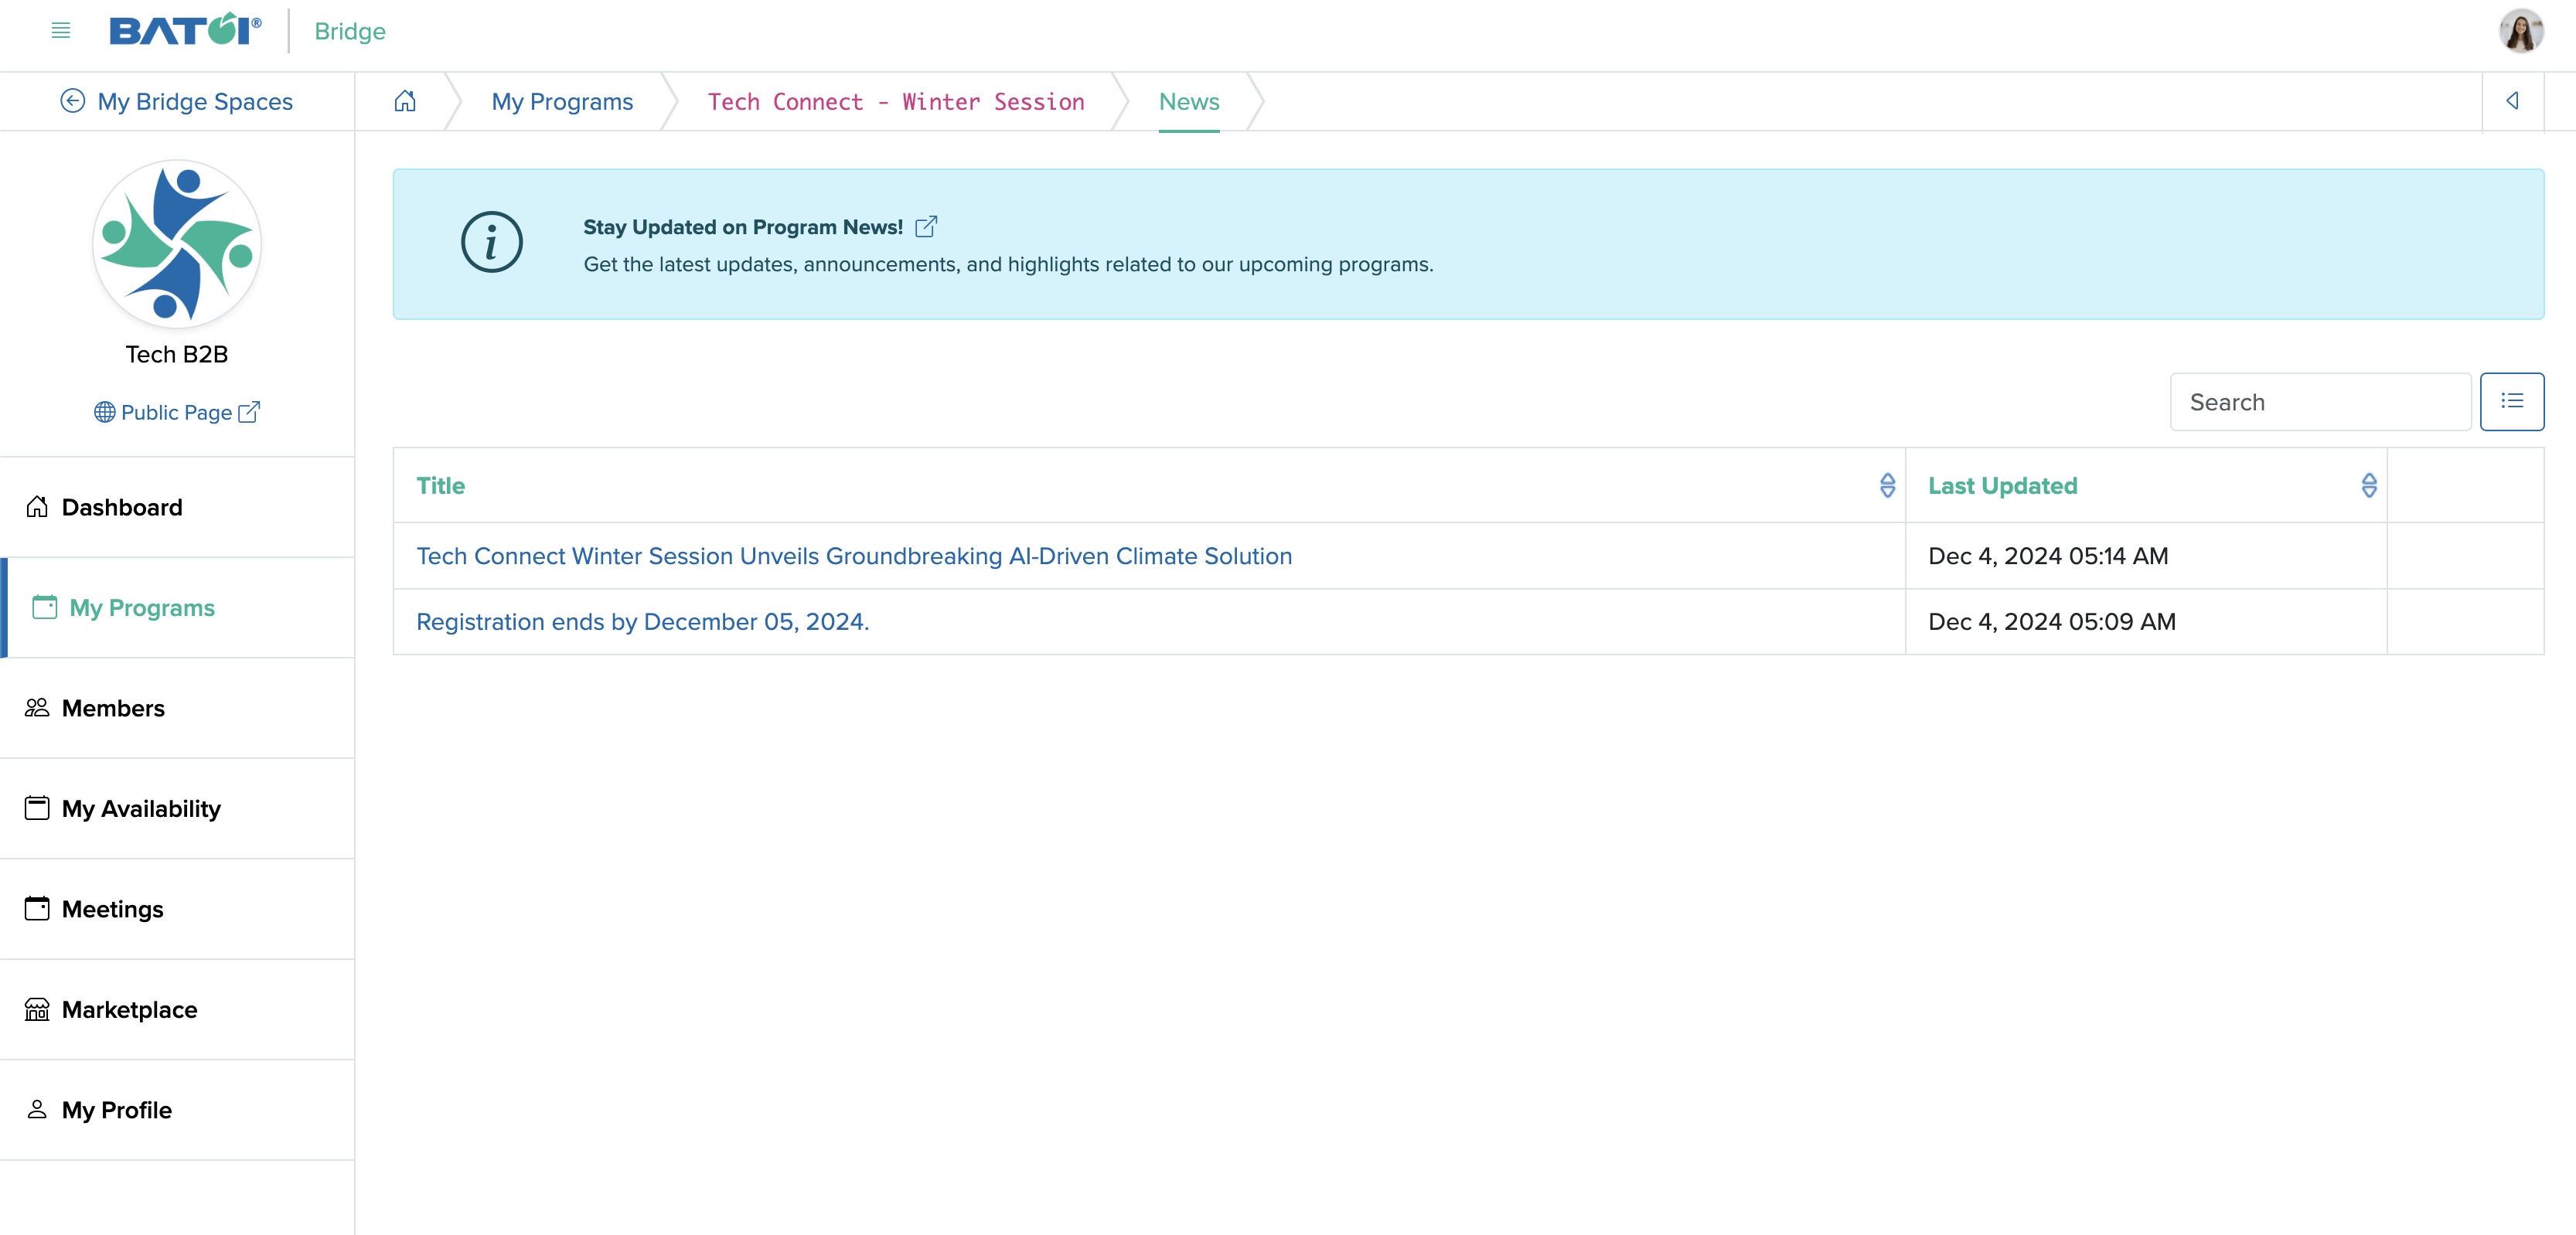Click the Members sidebar icon

38,706
